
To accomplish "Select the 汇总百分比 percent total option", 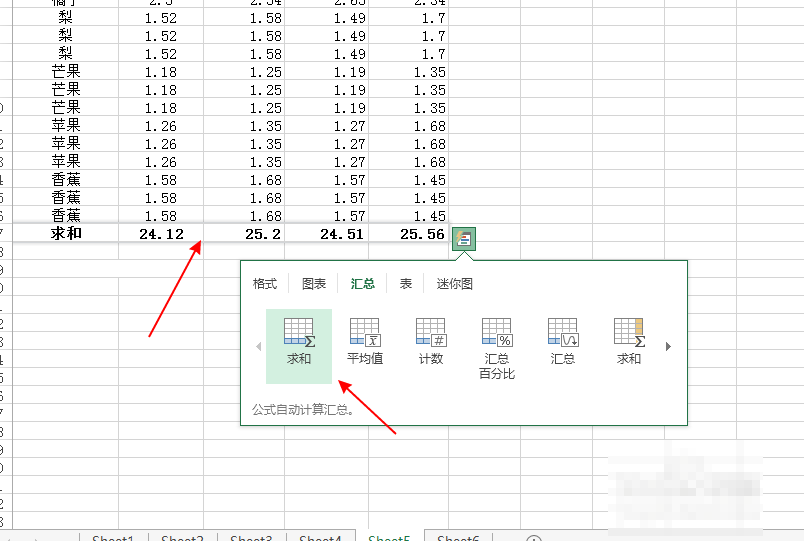I will 496,349.
